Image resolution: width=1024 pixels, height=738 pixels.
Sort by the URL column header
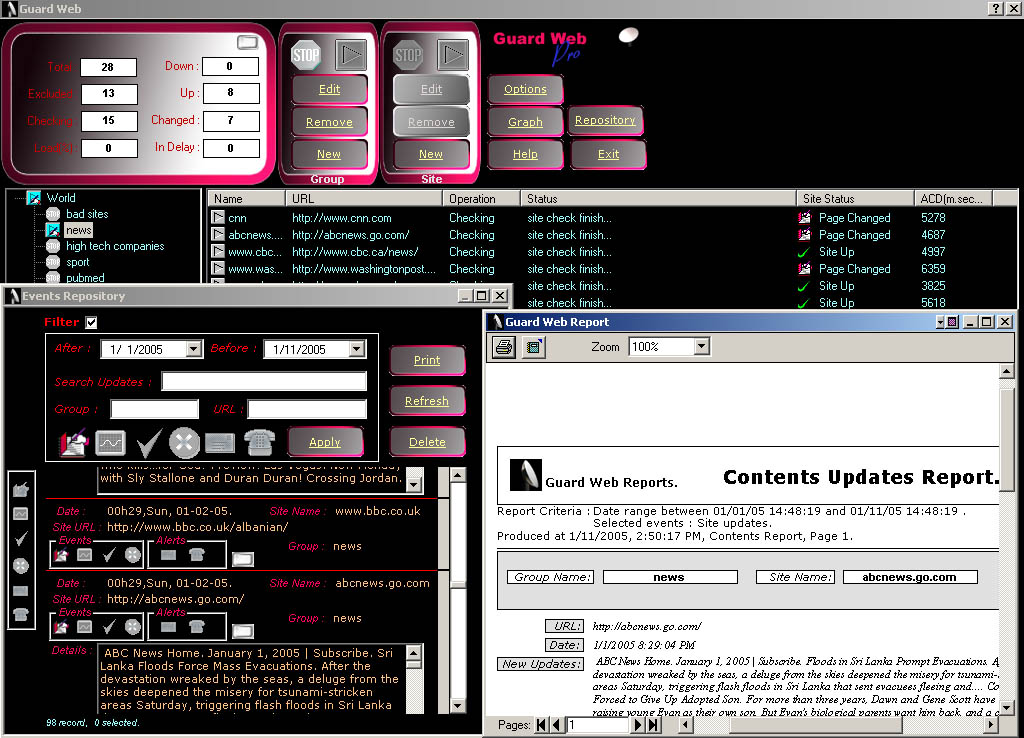pos(364,199)
